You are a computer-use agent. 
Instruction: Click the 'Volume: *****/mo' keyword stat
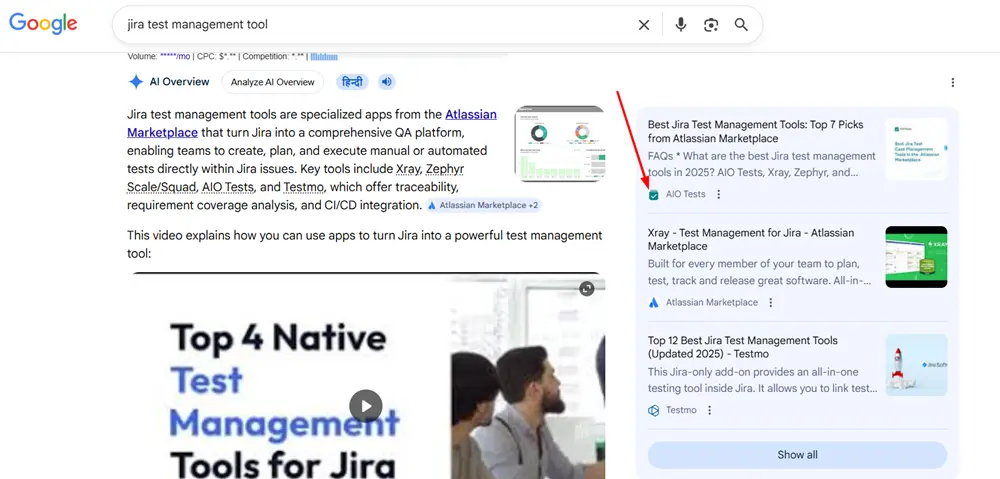point(159,57)
